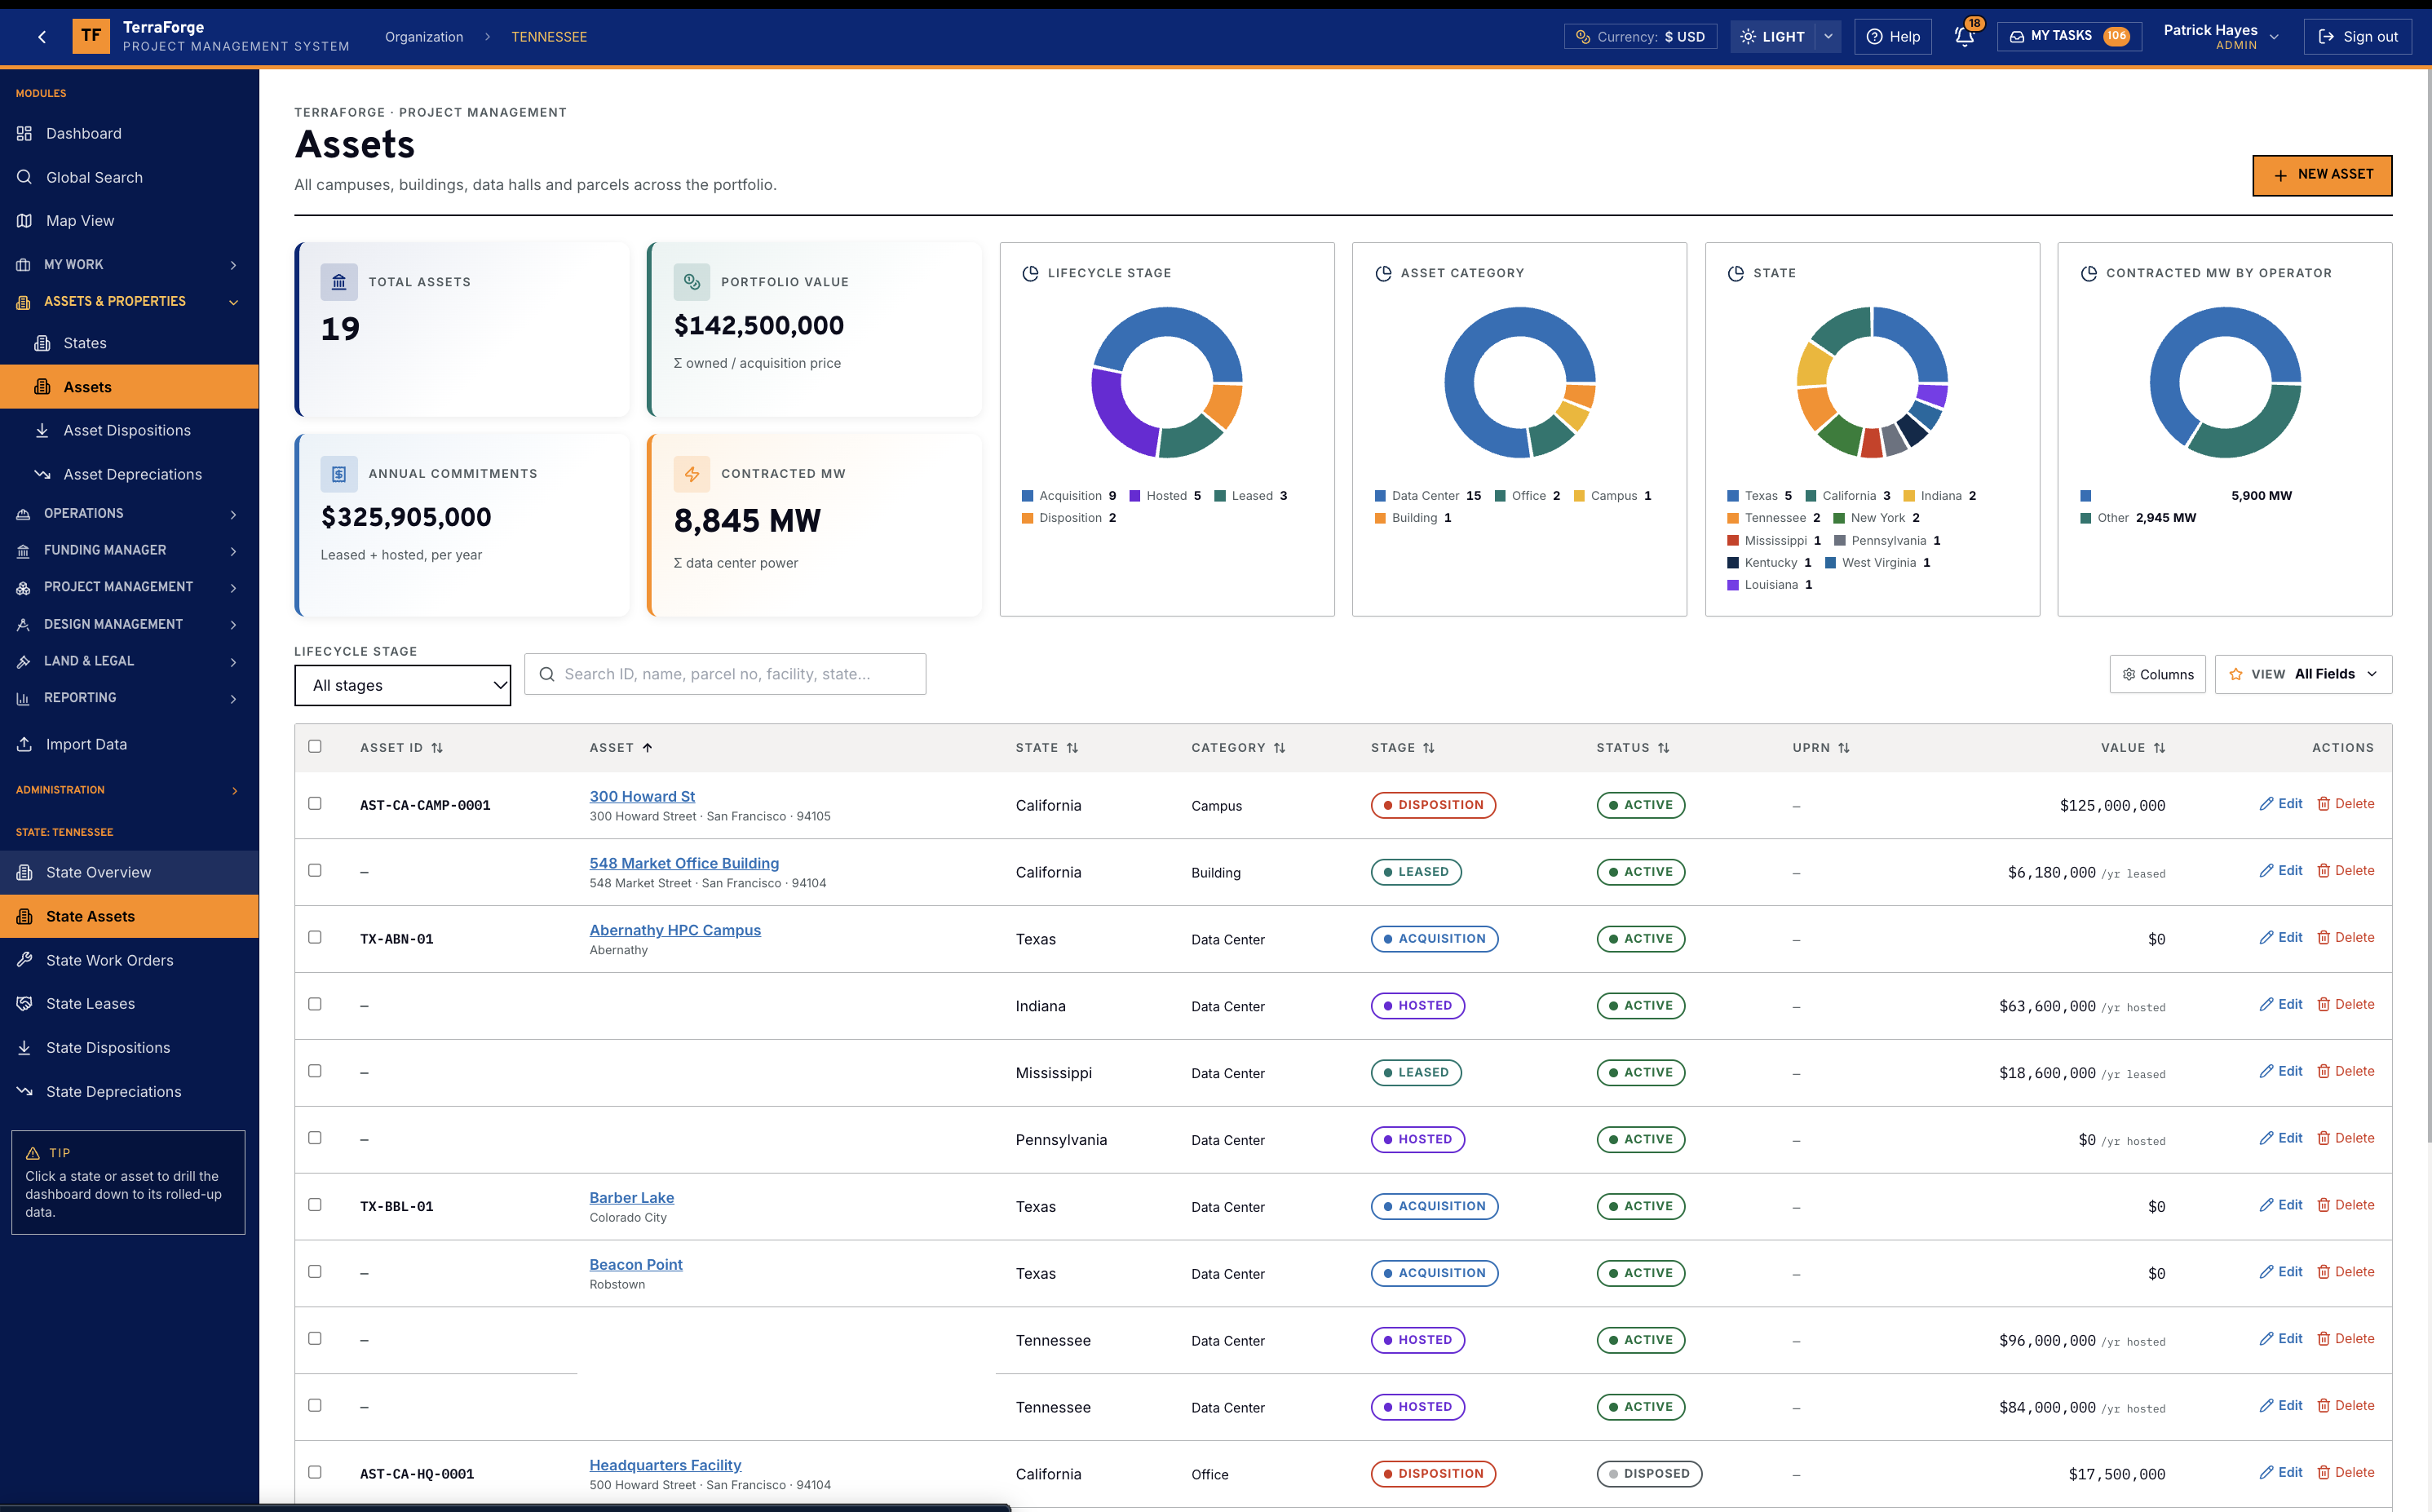Click the New Asset button
Screen dimensions: 2432x1512
pos(2322,175)
